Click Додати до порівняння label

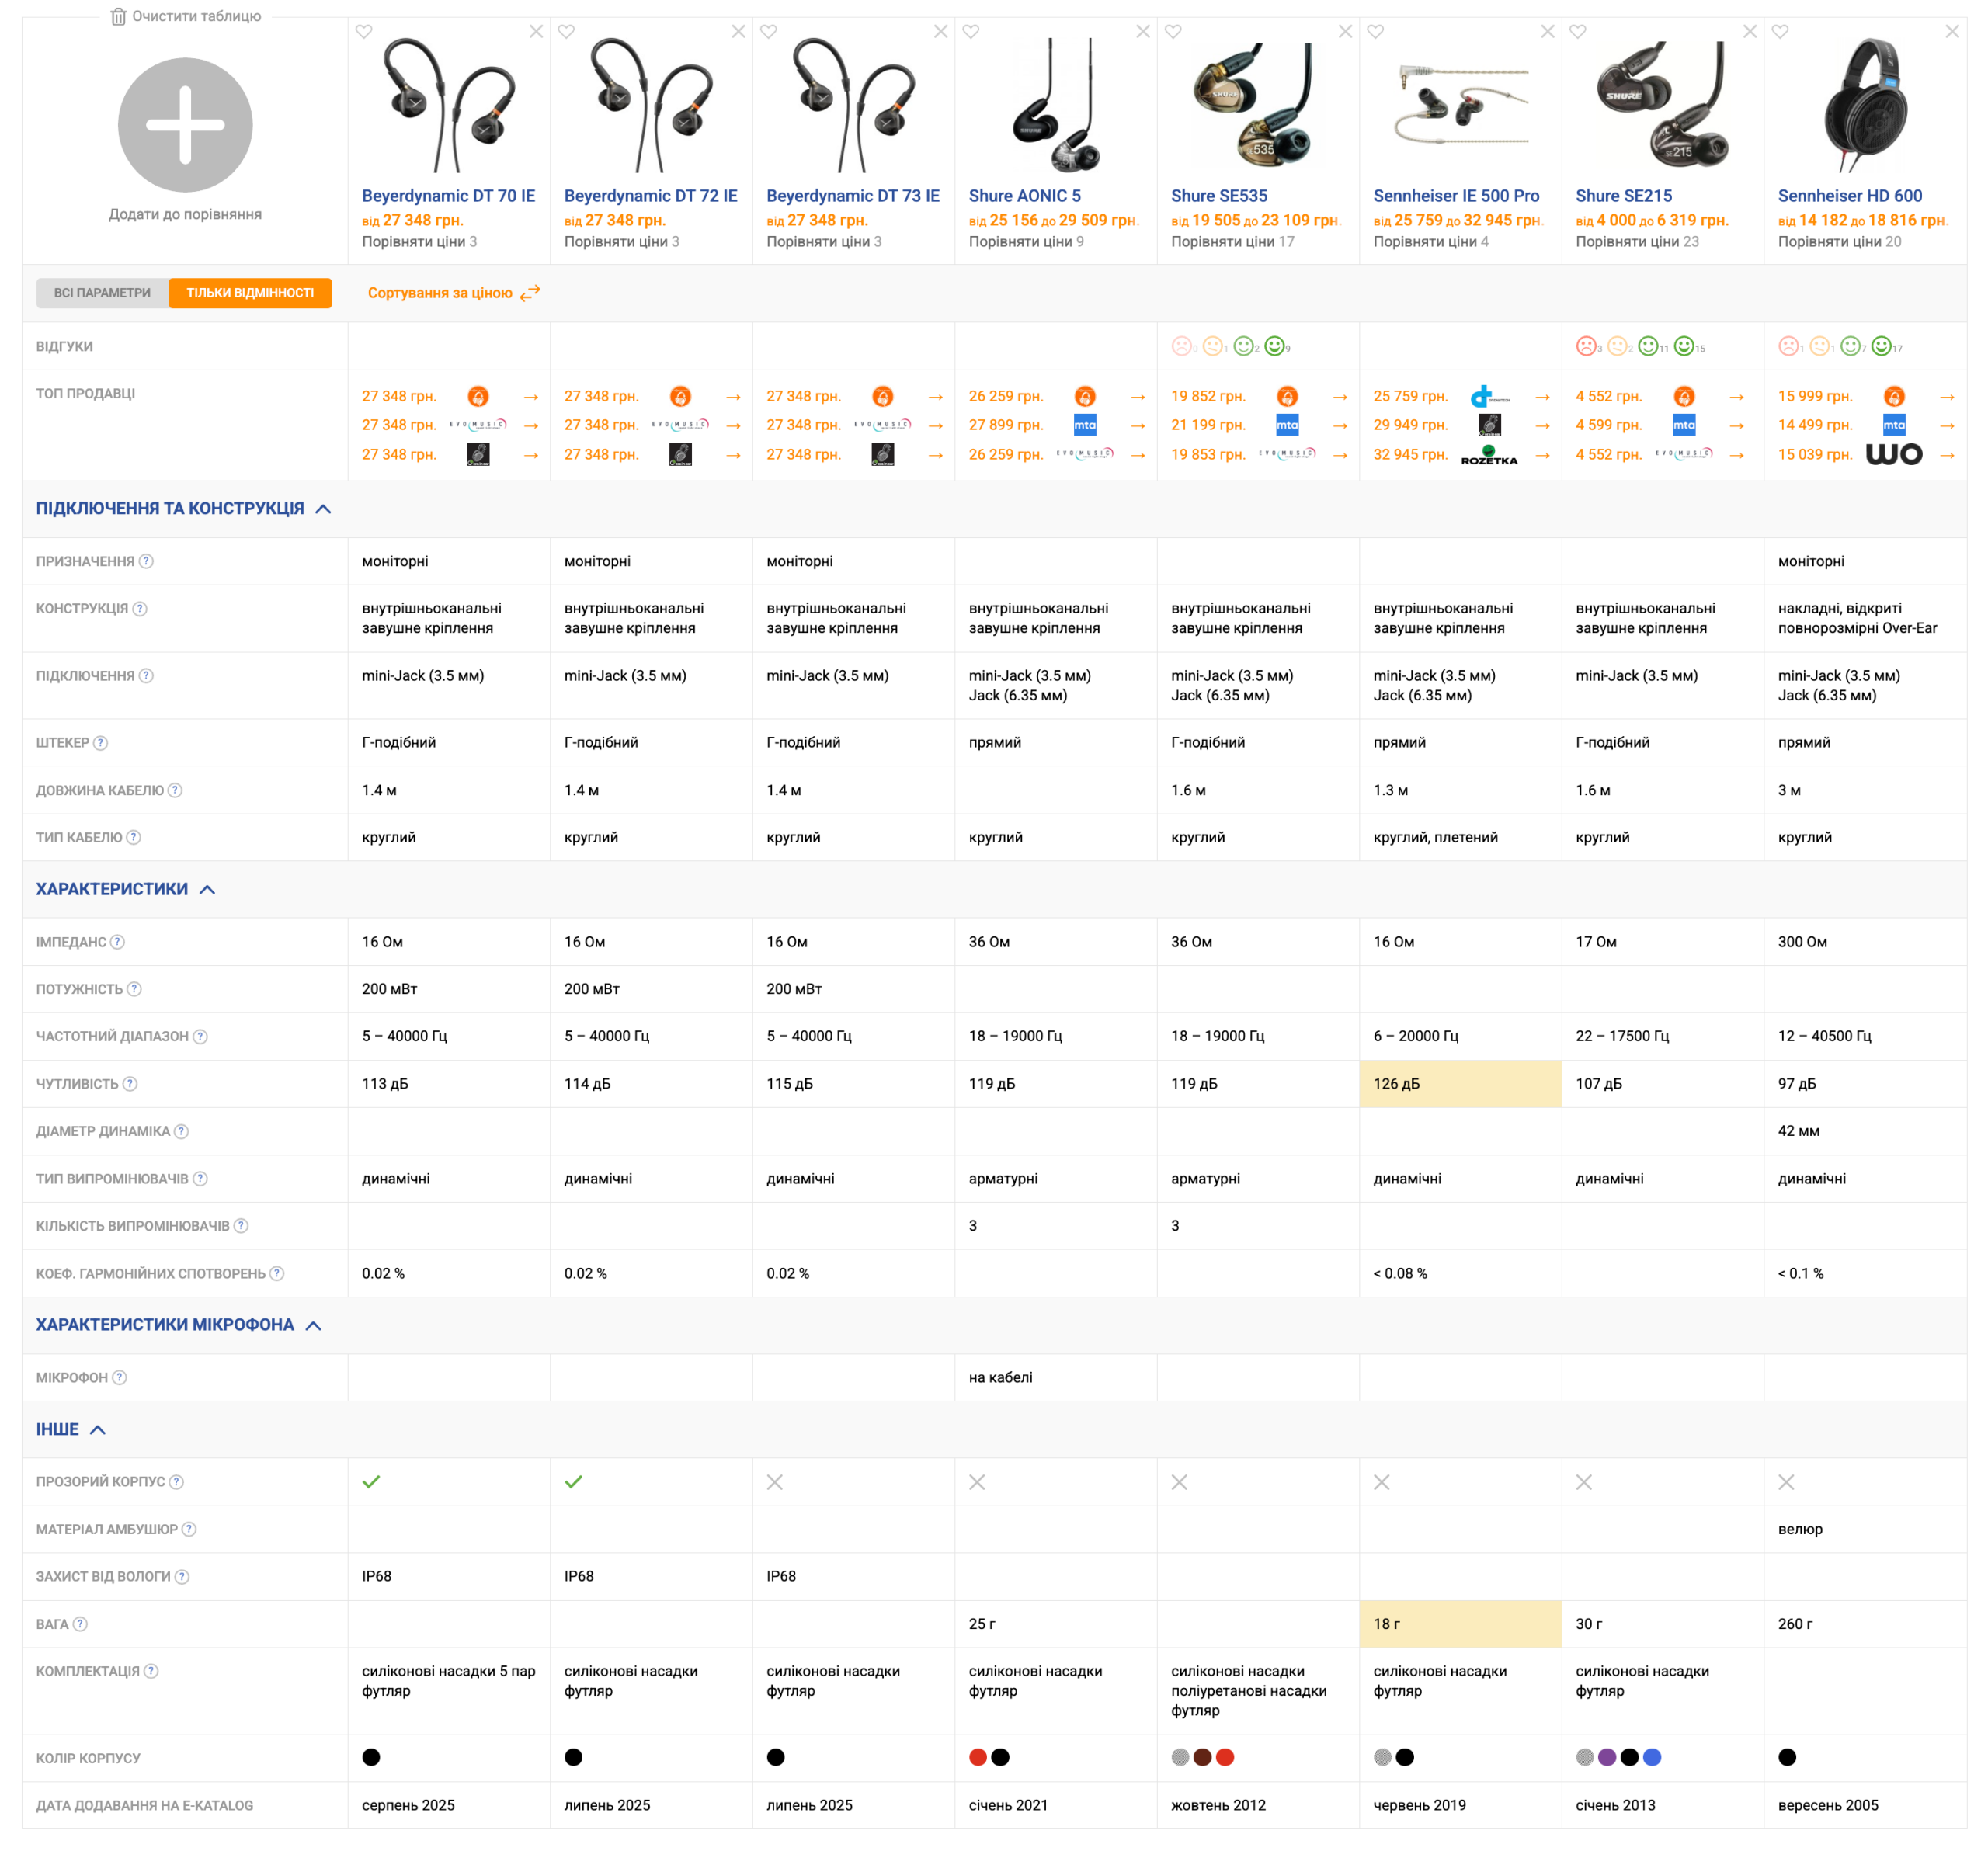185,214
